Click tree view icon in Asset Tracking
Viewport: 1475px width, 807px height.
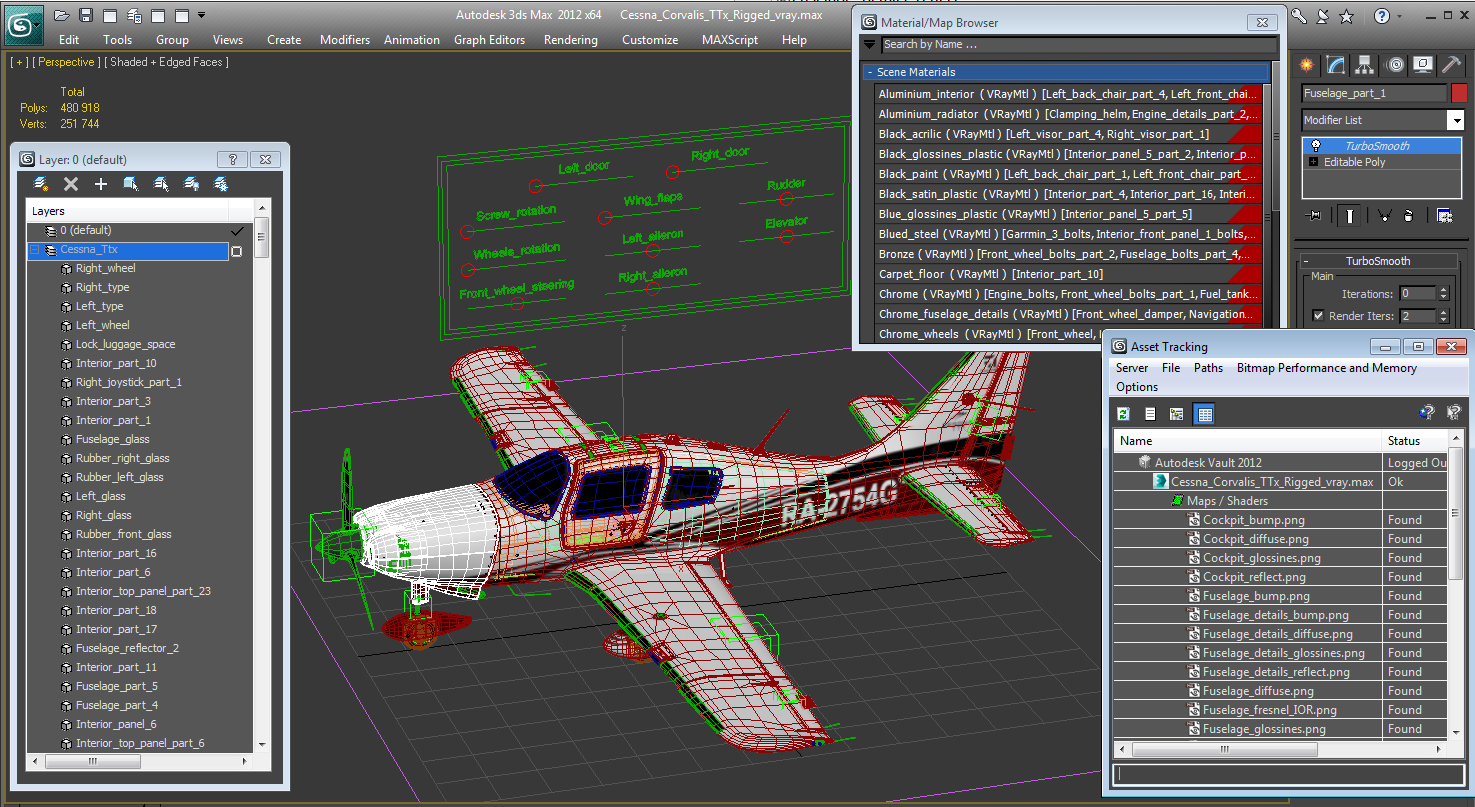[1177, 414]
